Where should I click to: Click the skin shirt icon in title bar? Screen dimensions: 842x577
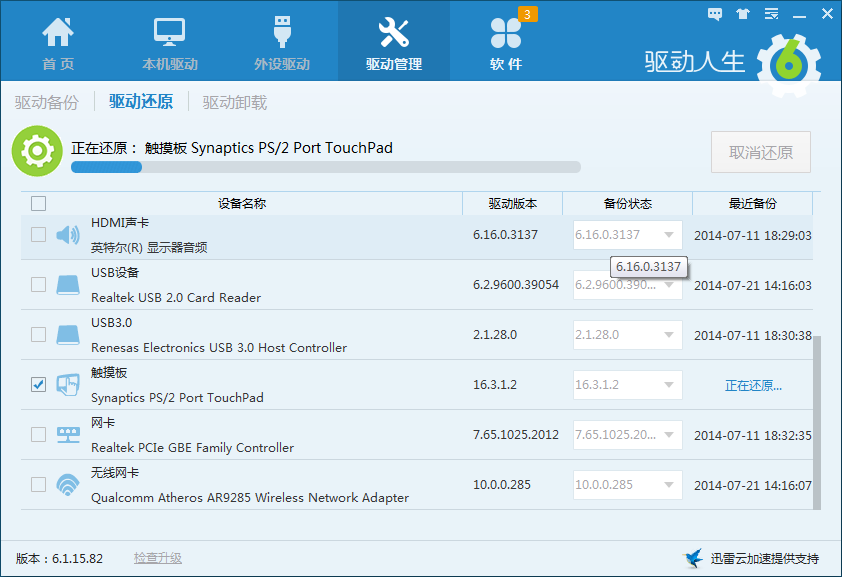[x=742, y=14]
